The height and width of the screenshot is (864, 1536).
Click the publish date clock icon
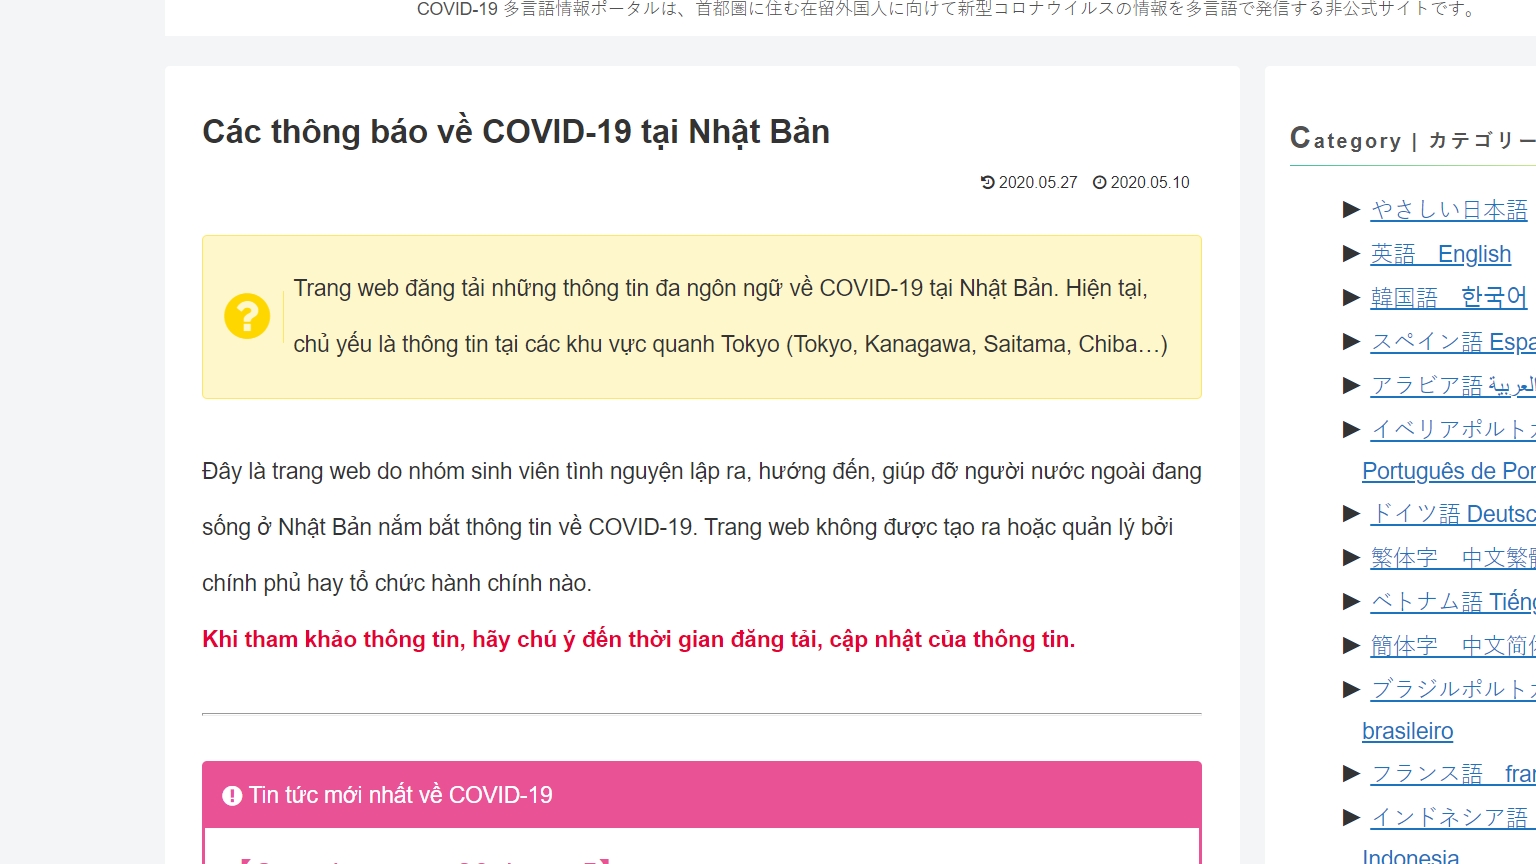tap(1100, 182)
